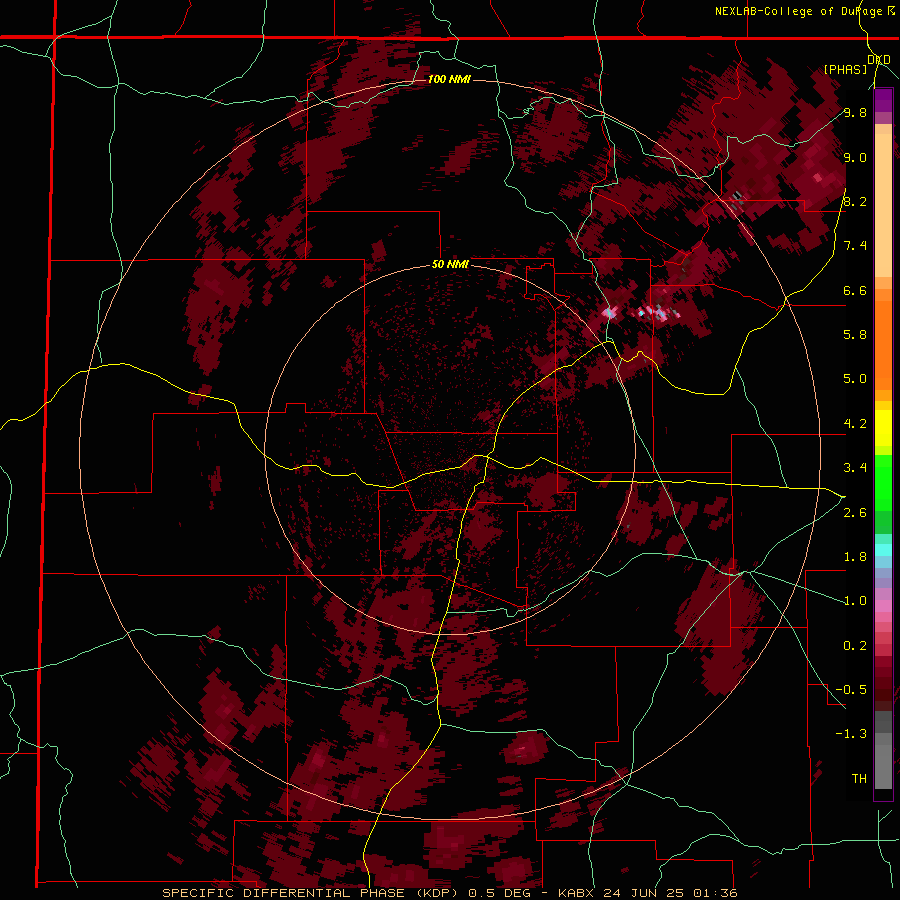Click the 6.6 value on color scale

tap(855, 290)
